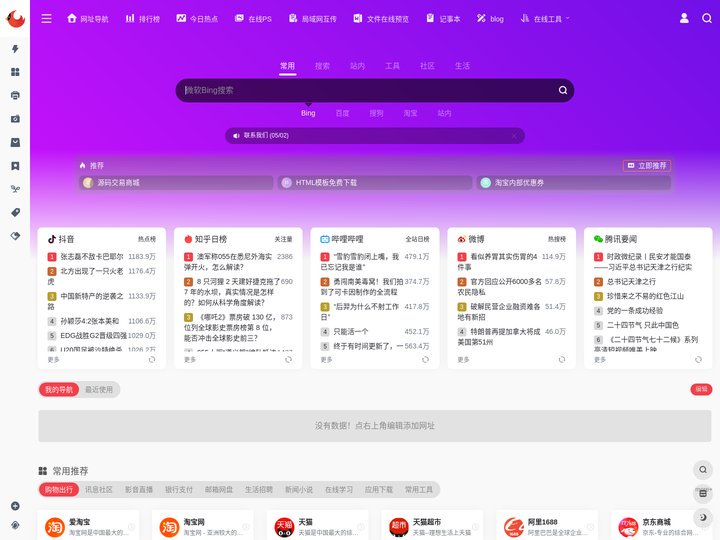Refresh the 腾讯要闻 card
720x540 pixels.
tap(698, 360)
